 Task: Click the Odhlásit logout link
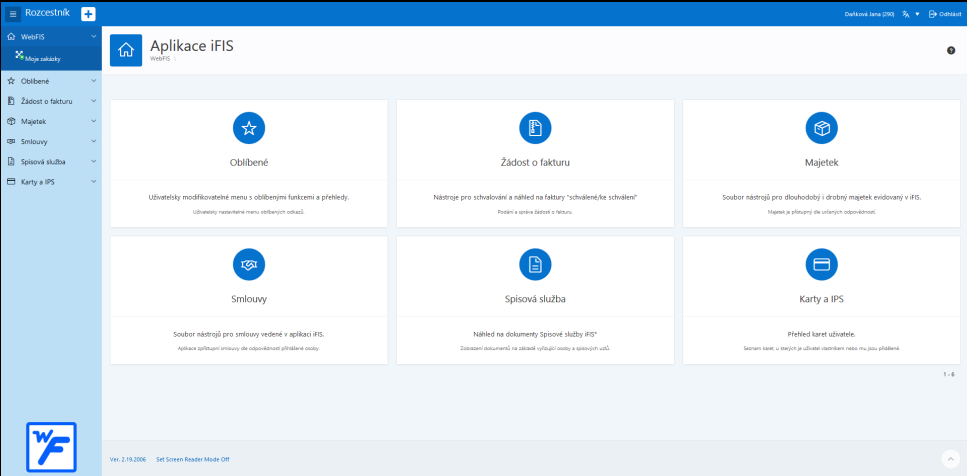[946, 14]
